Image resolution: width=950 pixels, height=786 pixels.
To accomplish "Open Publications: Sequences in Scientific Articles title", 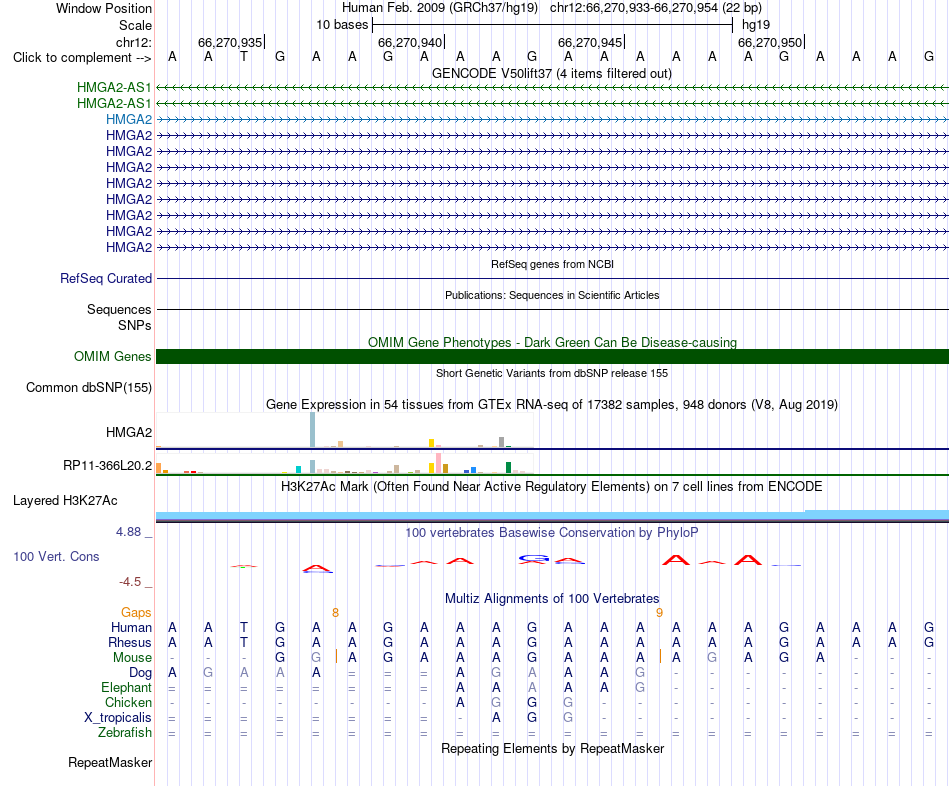I will [552, 295].
